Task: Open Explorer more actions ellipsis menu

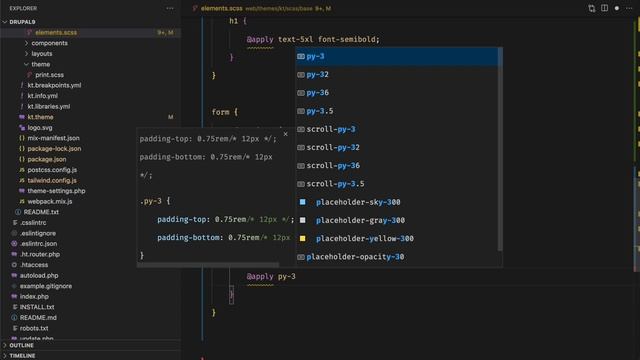Action: tap(170, 8)
